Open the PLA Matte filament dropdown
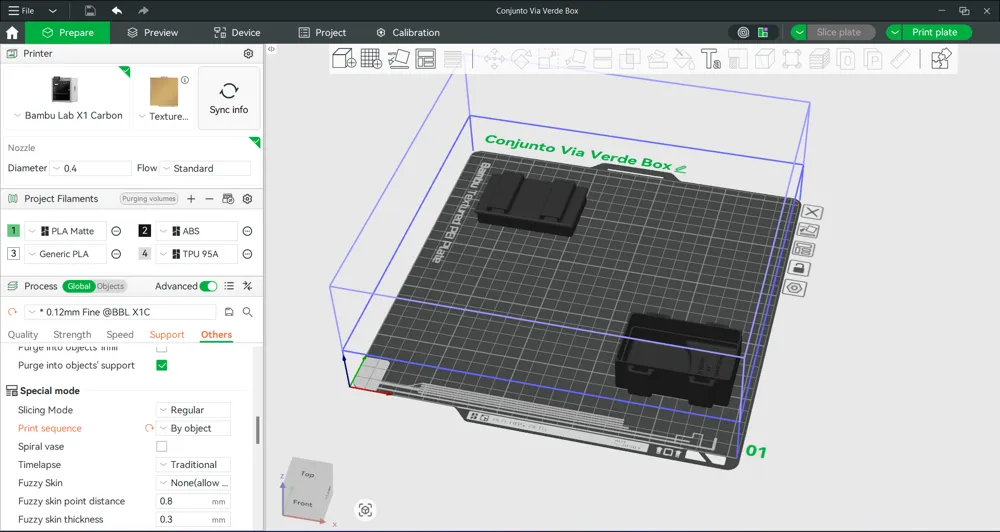Screen dimensions: 1000x532 [65, 231]
